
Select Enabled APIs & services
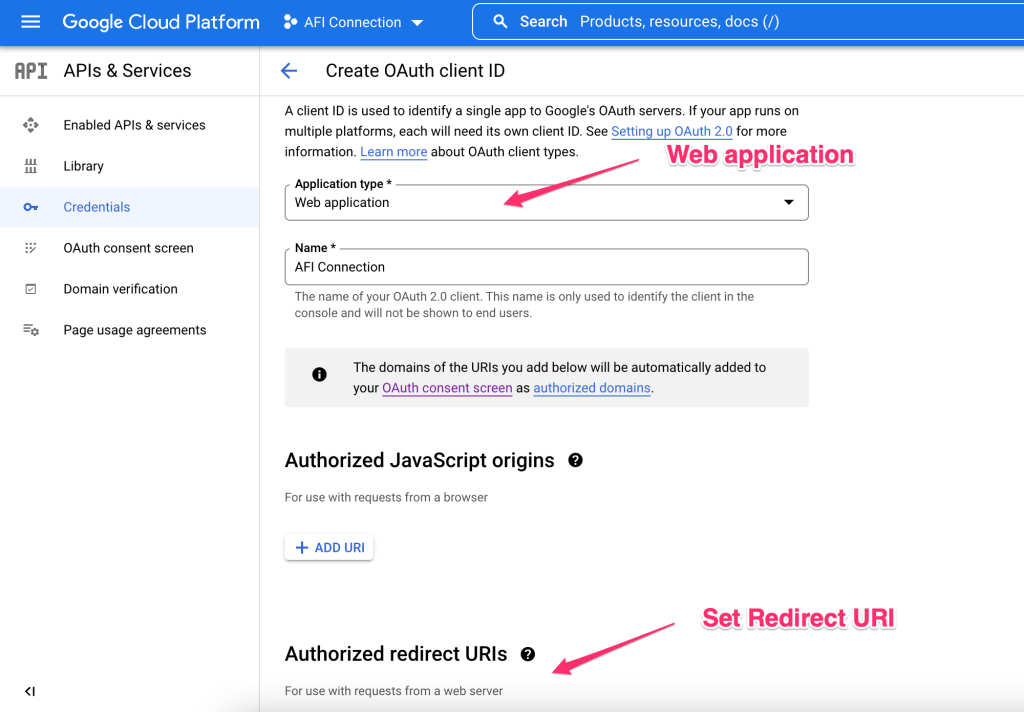(x=133, y=124)
